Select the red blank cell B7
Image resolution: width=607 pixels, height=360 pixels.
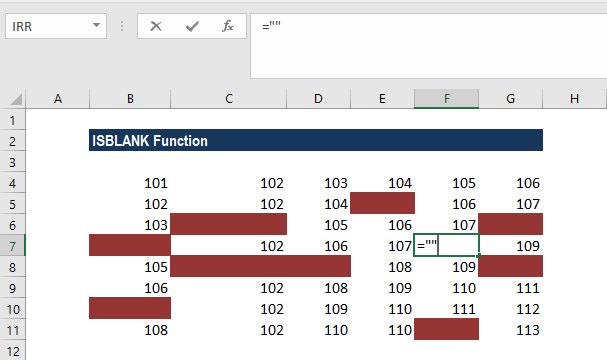coord(130,245)
